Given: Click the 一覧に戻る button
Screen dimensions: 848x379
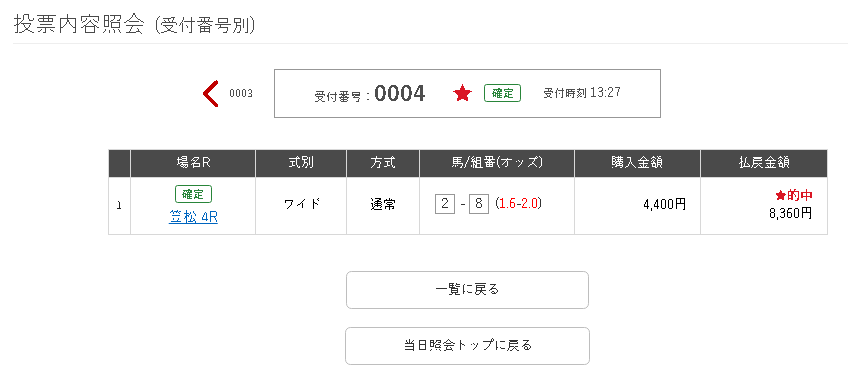Looking at the screenshot, I should [x=467, y=290].
